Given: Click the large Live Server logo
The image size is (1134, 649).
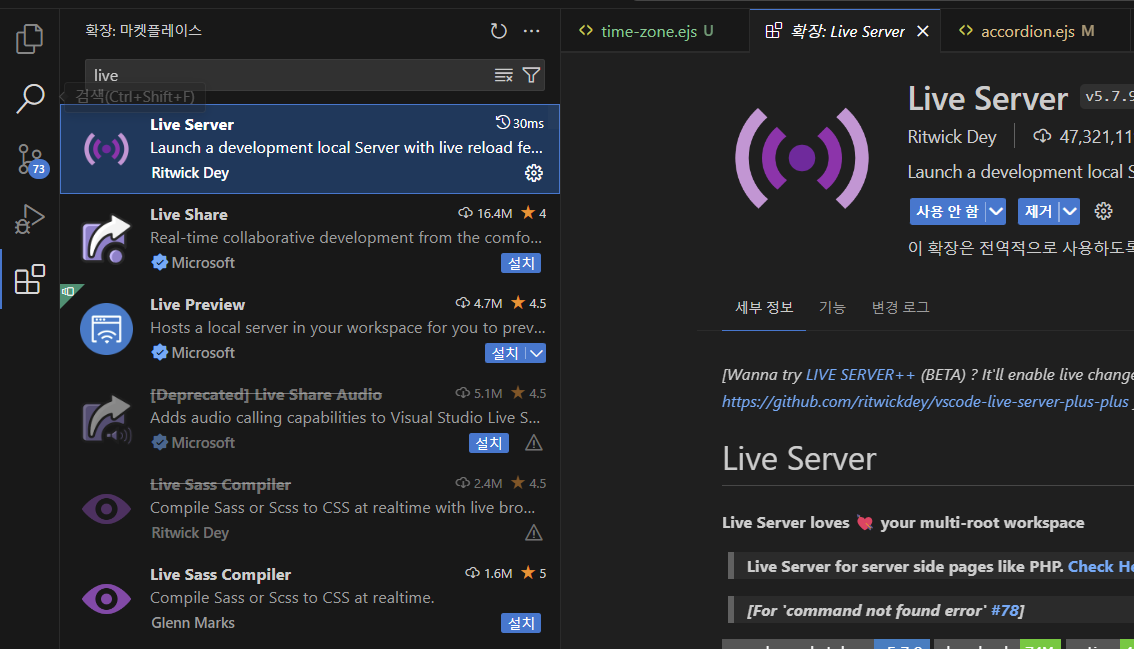Looking at the screenshot, I should point(801,158).
